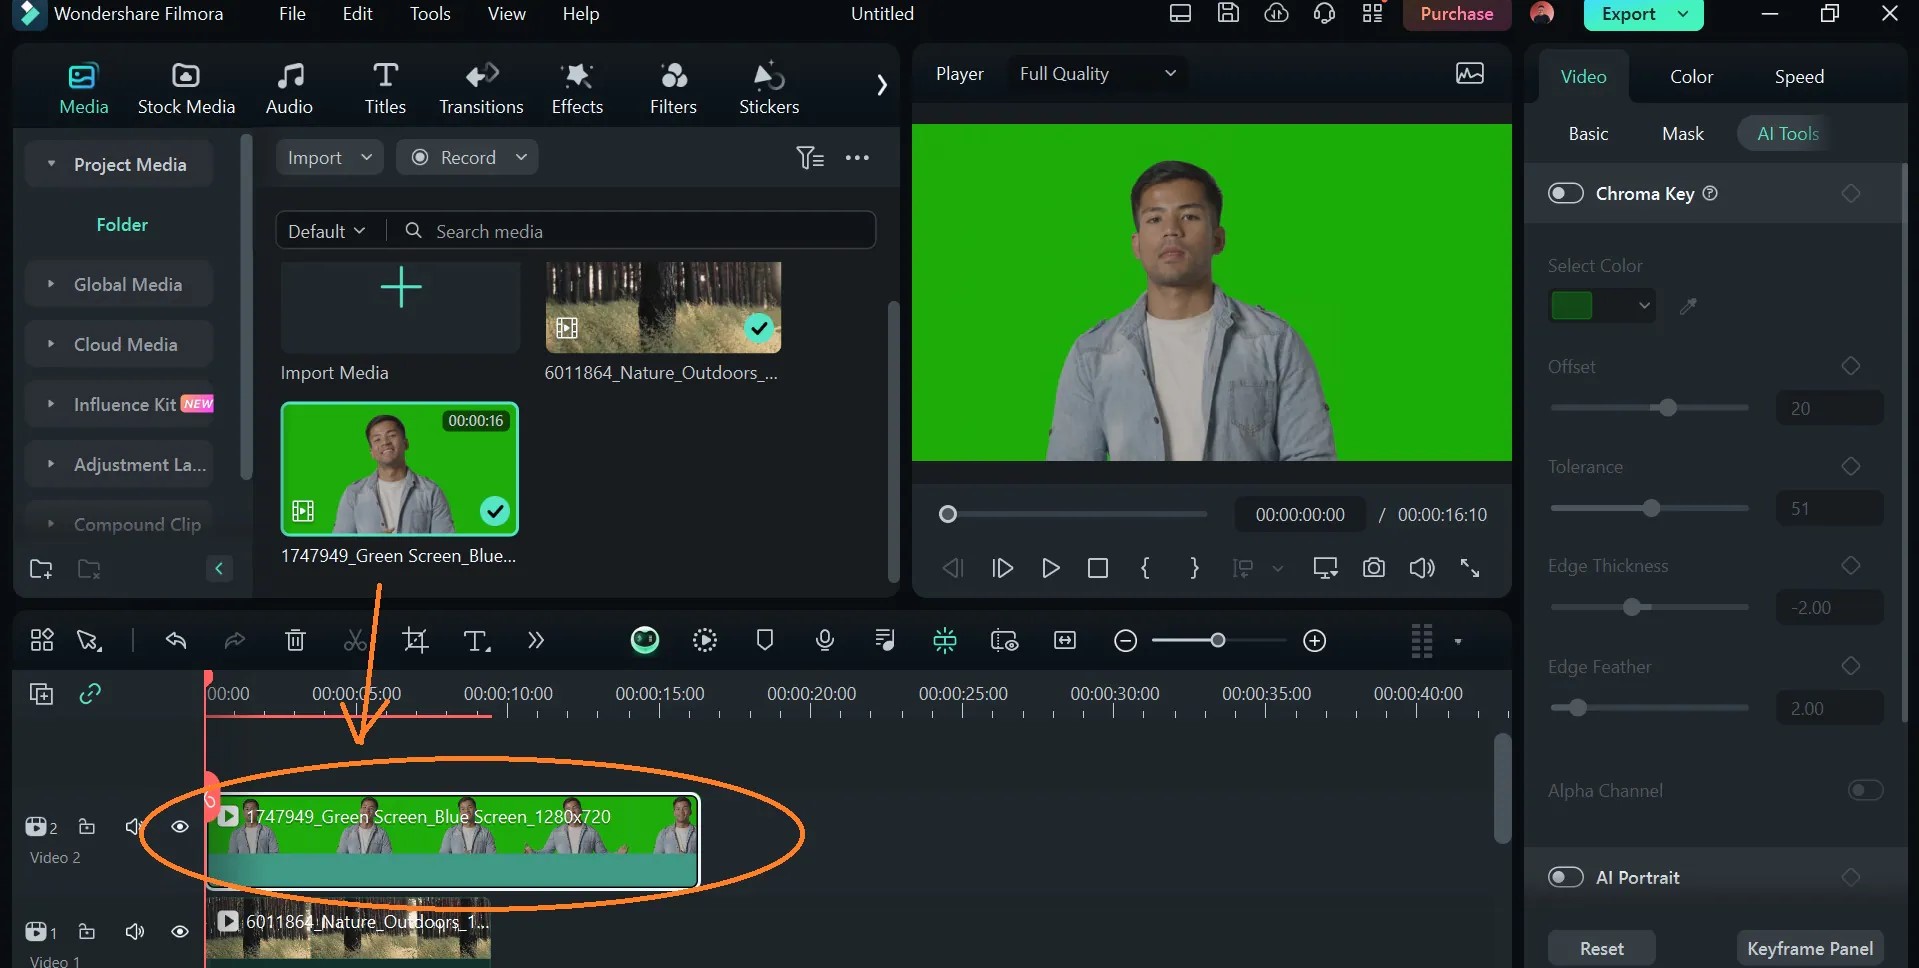
Task: Open the Stock Media panel
Action: pos(186,88)
